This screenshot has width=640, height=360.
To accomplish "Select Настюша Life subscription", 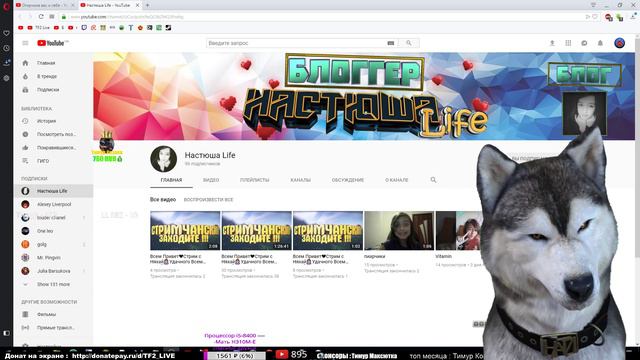I will 53,191.
